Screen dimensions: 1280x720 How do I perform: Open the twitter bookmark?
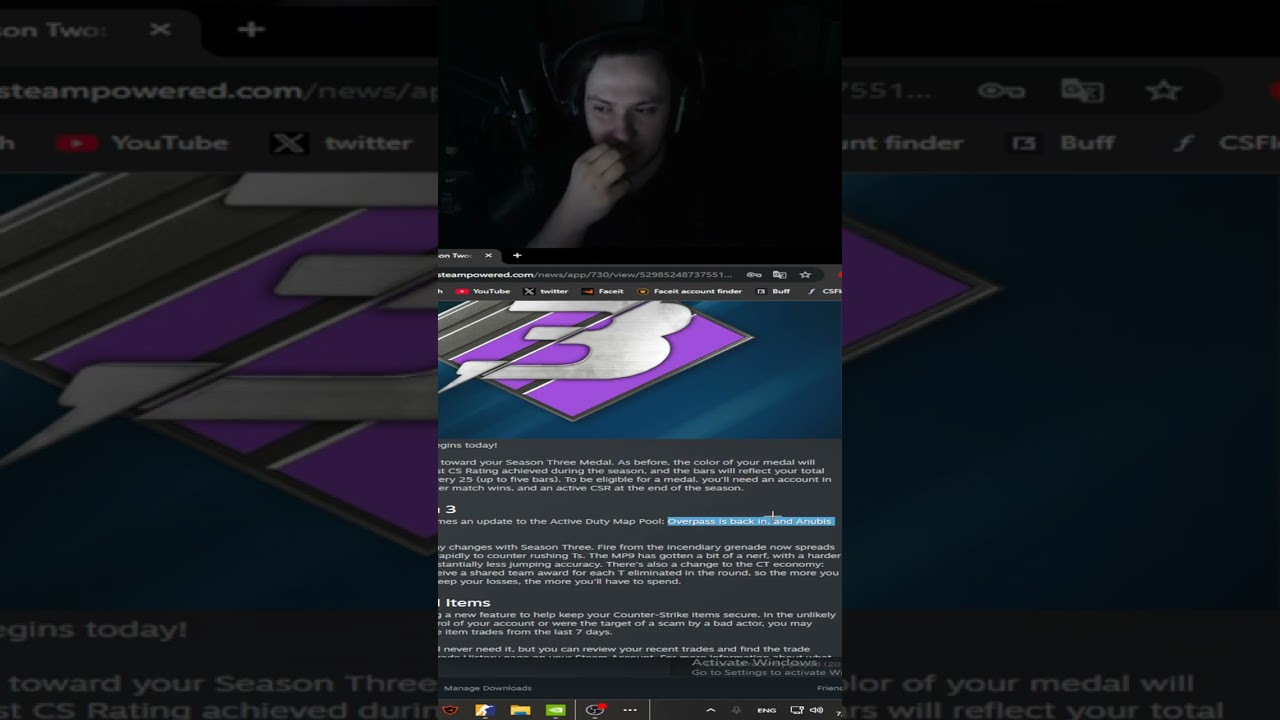pos(546,291)
